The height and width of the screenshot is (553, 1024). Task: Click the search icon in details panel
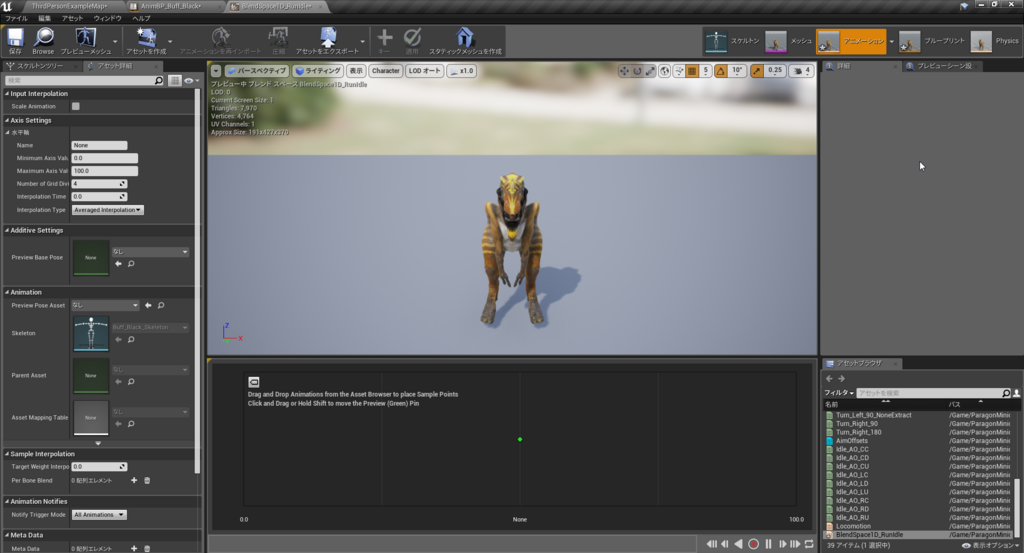coord(159,80)
